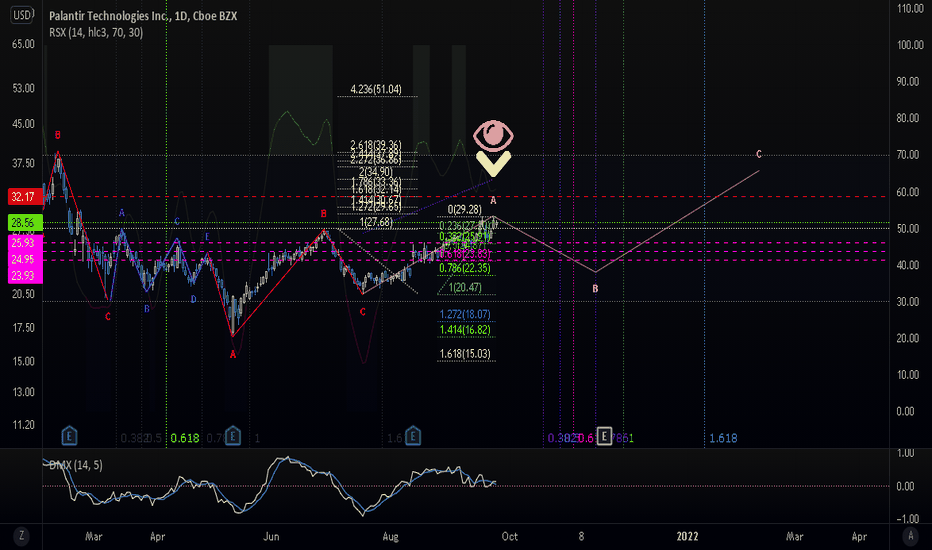
Task: Click the blue 1.618 time-zone label
Action: tap(723, 438)
